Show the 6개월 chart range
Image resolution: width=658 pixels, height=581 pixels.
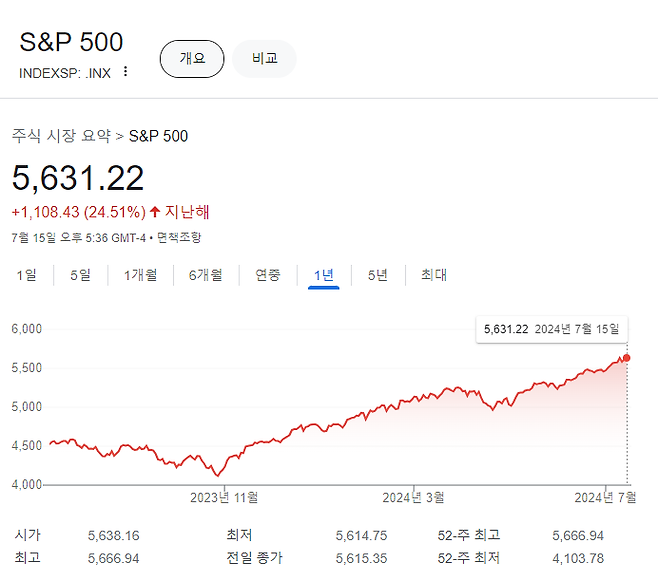(206, 275)
